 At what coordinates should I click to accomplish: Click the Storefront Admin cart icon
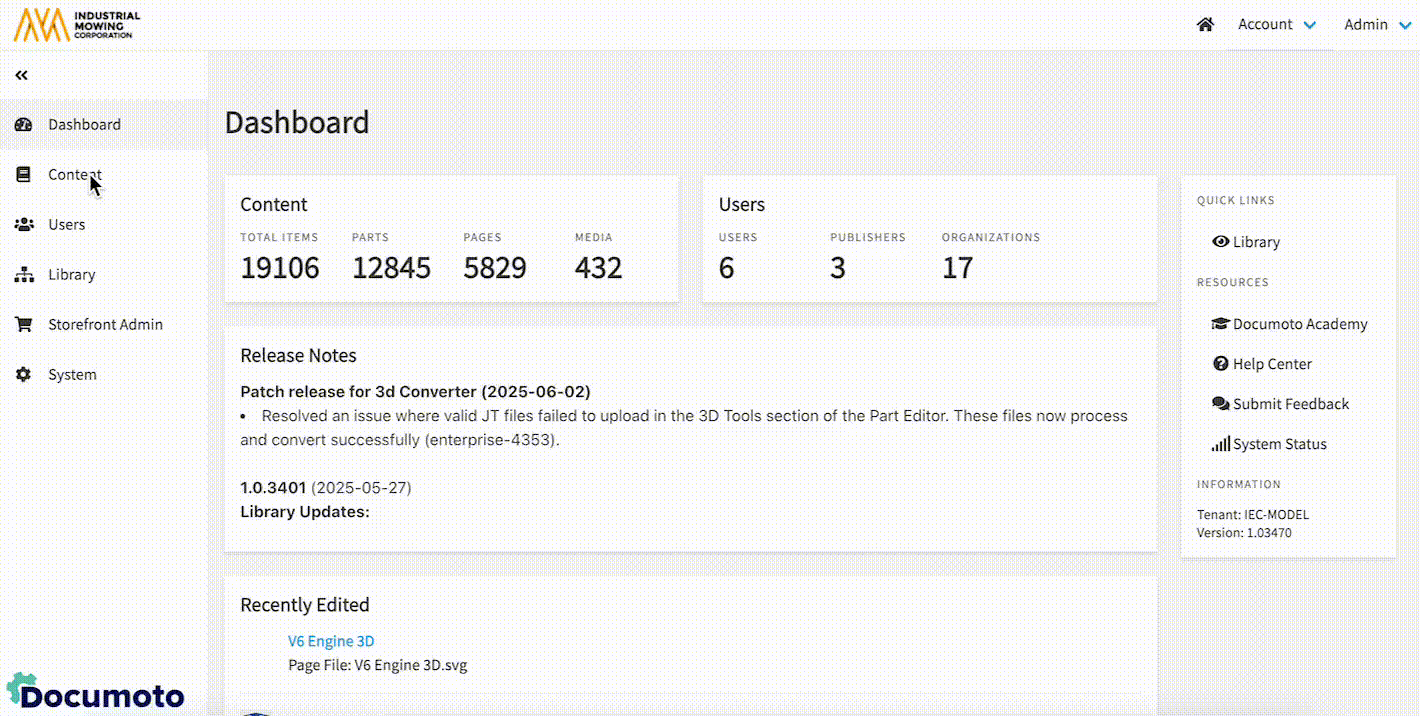pos(24,325)
